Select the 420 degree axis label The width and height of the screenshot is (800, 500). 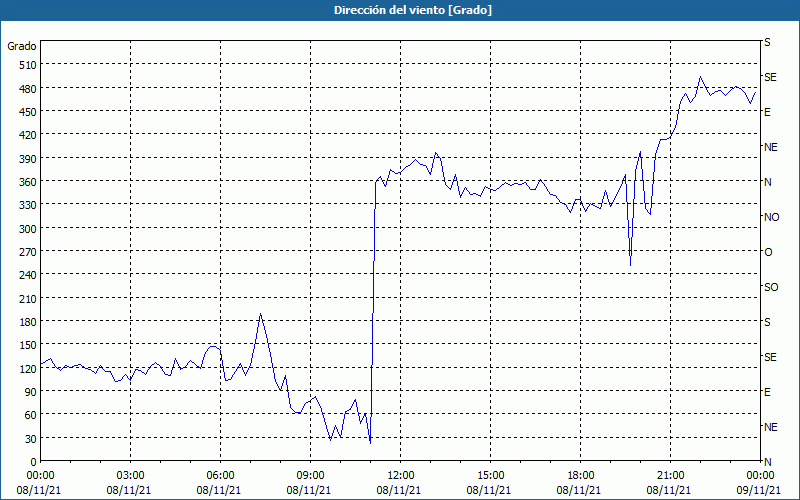pyautogui.click(x=28, y=135)
